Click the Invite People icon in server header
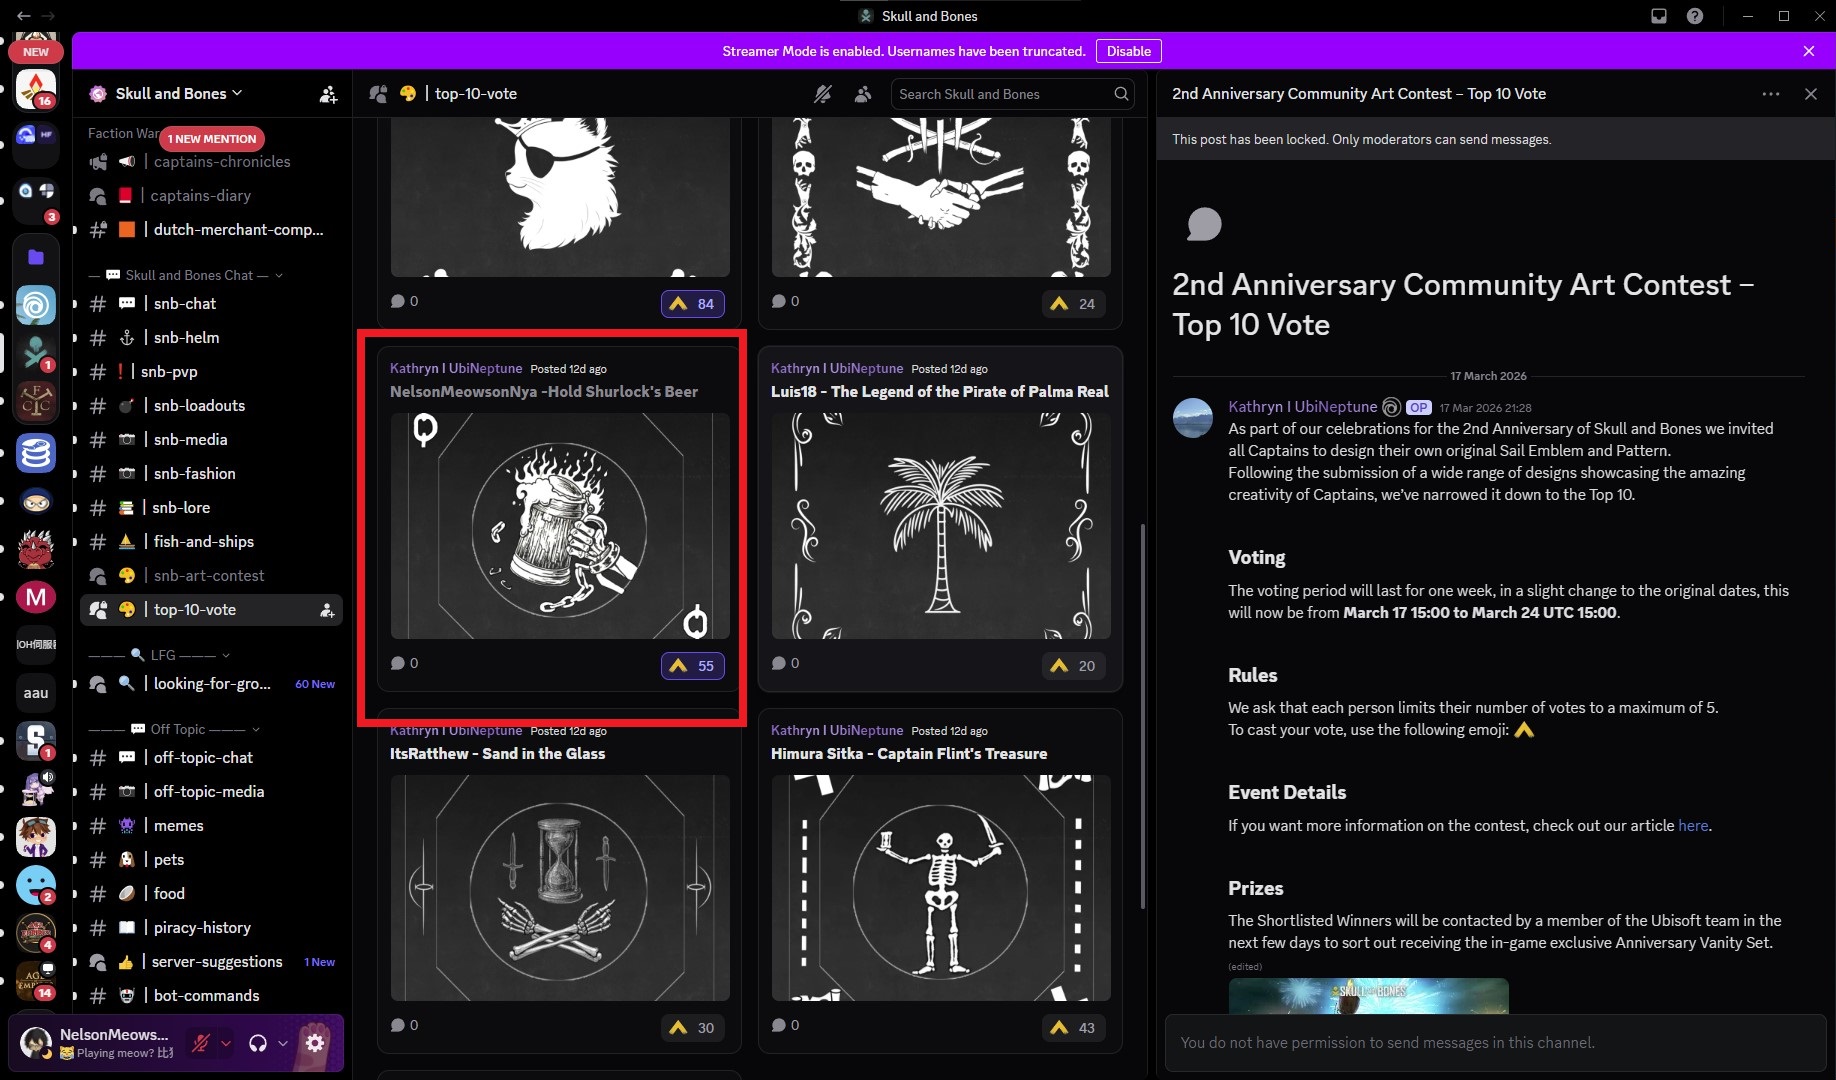 pos(328,94)
